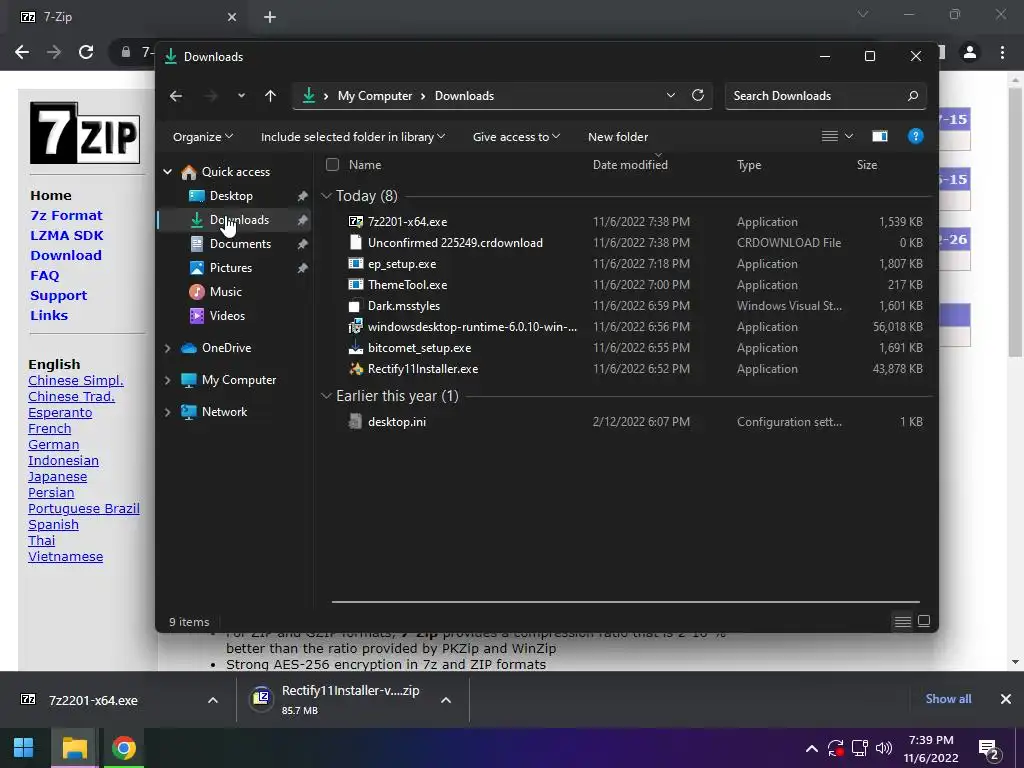This screenshot has height=768, width=1024.
Task: Switch the 7-Zip site to German
Action: pyautogui.click(x=54, y=445)
